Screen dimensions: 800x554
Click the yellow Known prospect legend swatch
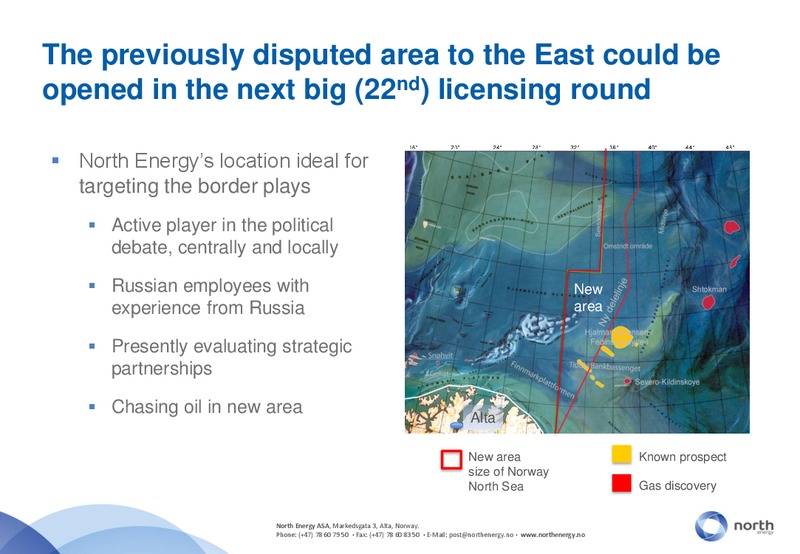click(x=621, y=454)
